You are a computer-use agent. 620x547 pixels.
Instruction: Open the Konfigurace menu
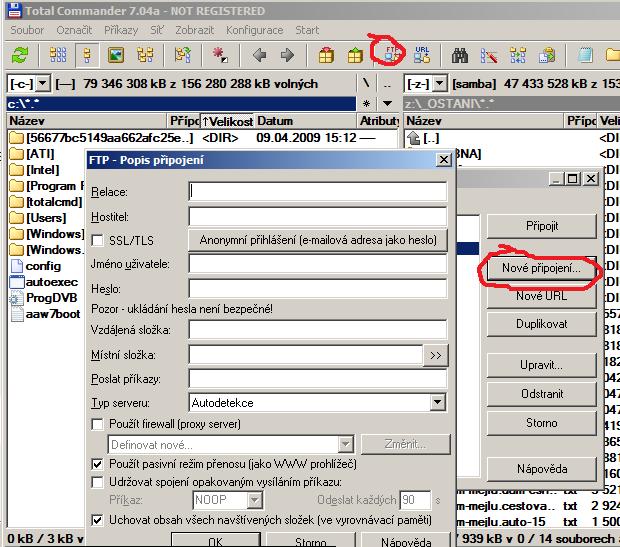click(x=254, y=30)
